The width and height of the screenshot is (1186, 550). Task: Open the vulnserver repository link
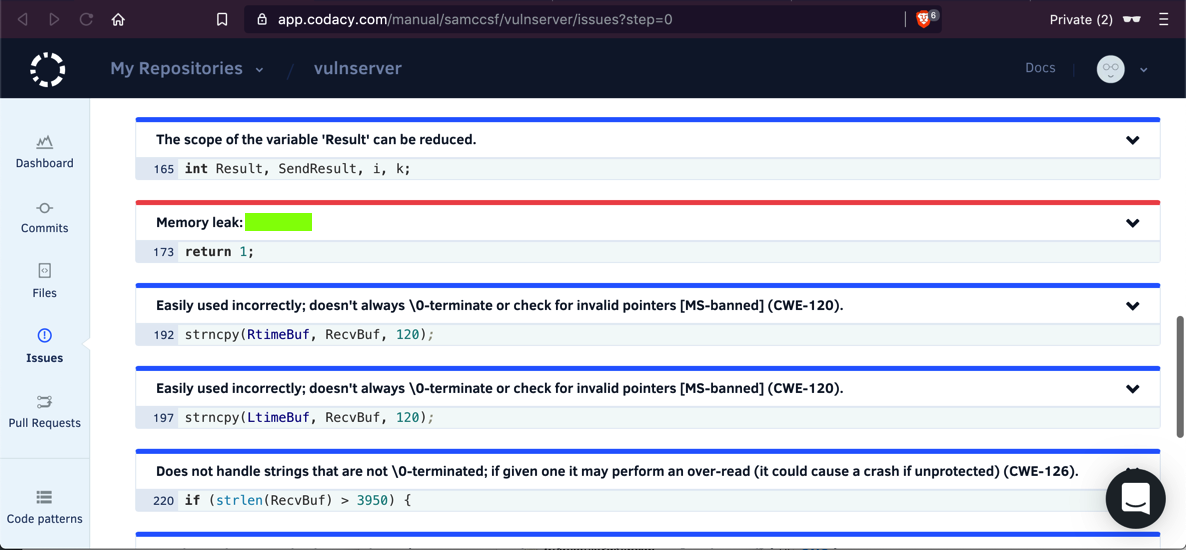358,69
